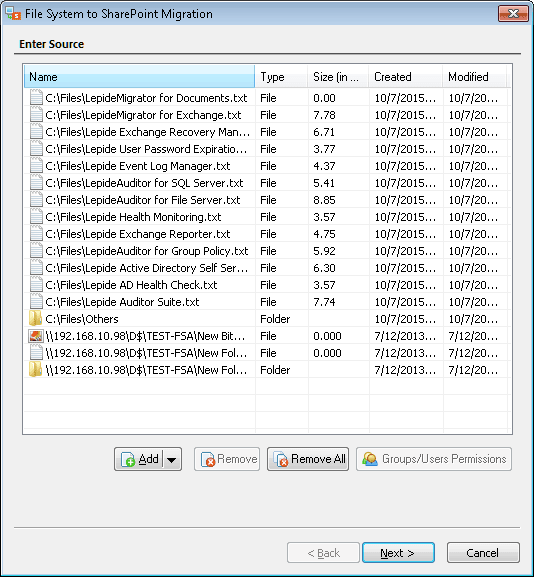Sort by the Modified column header

pyautogui.click(x=474, y=77)
